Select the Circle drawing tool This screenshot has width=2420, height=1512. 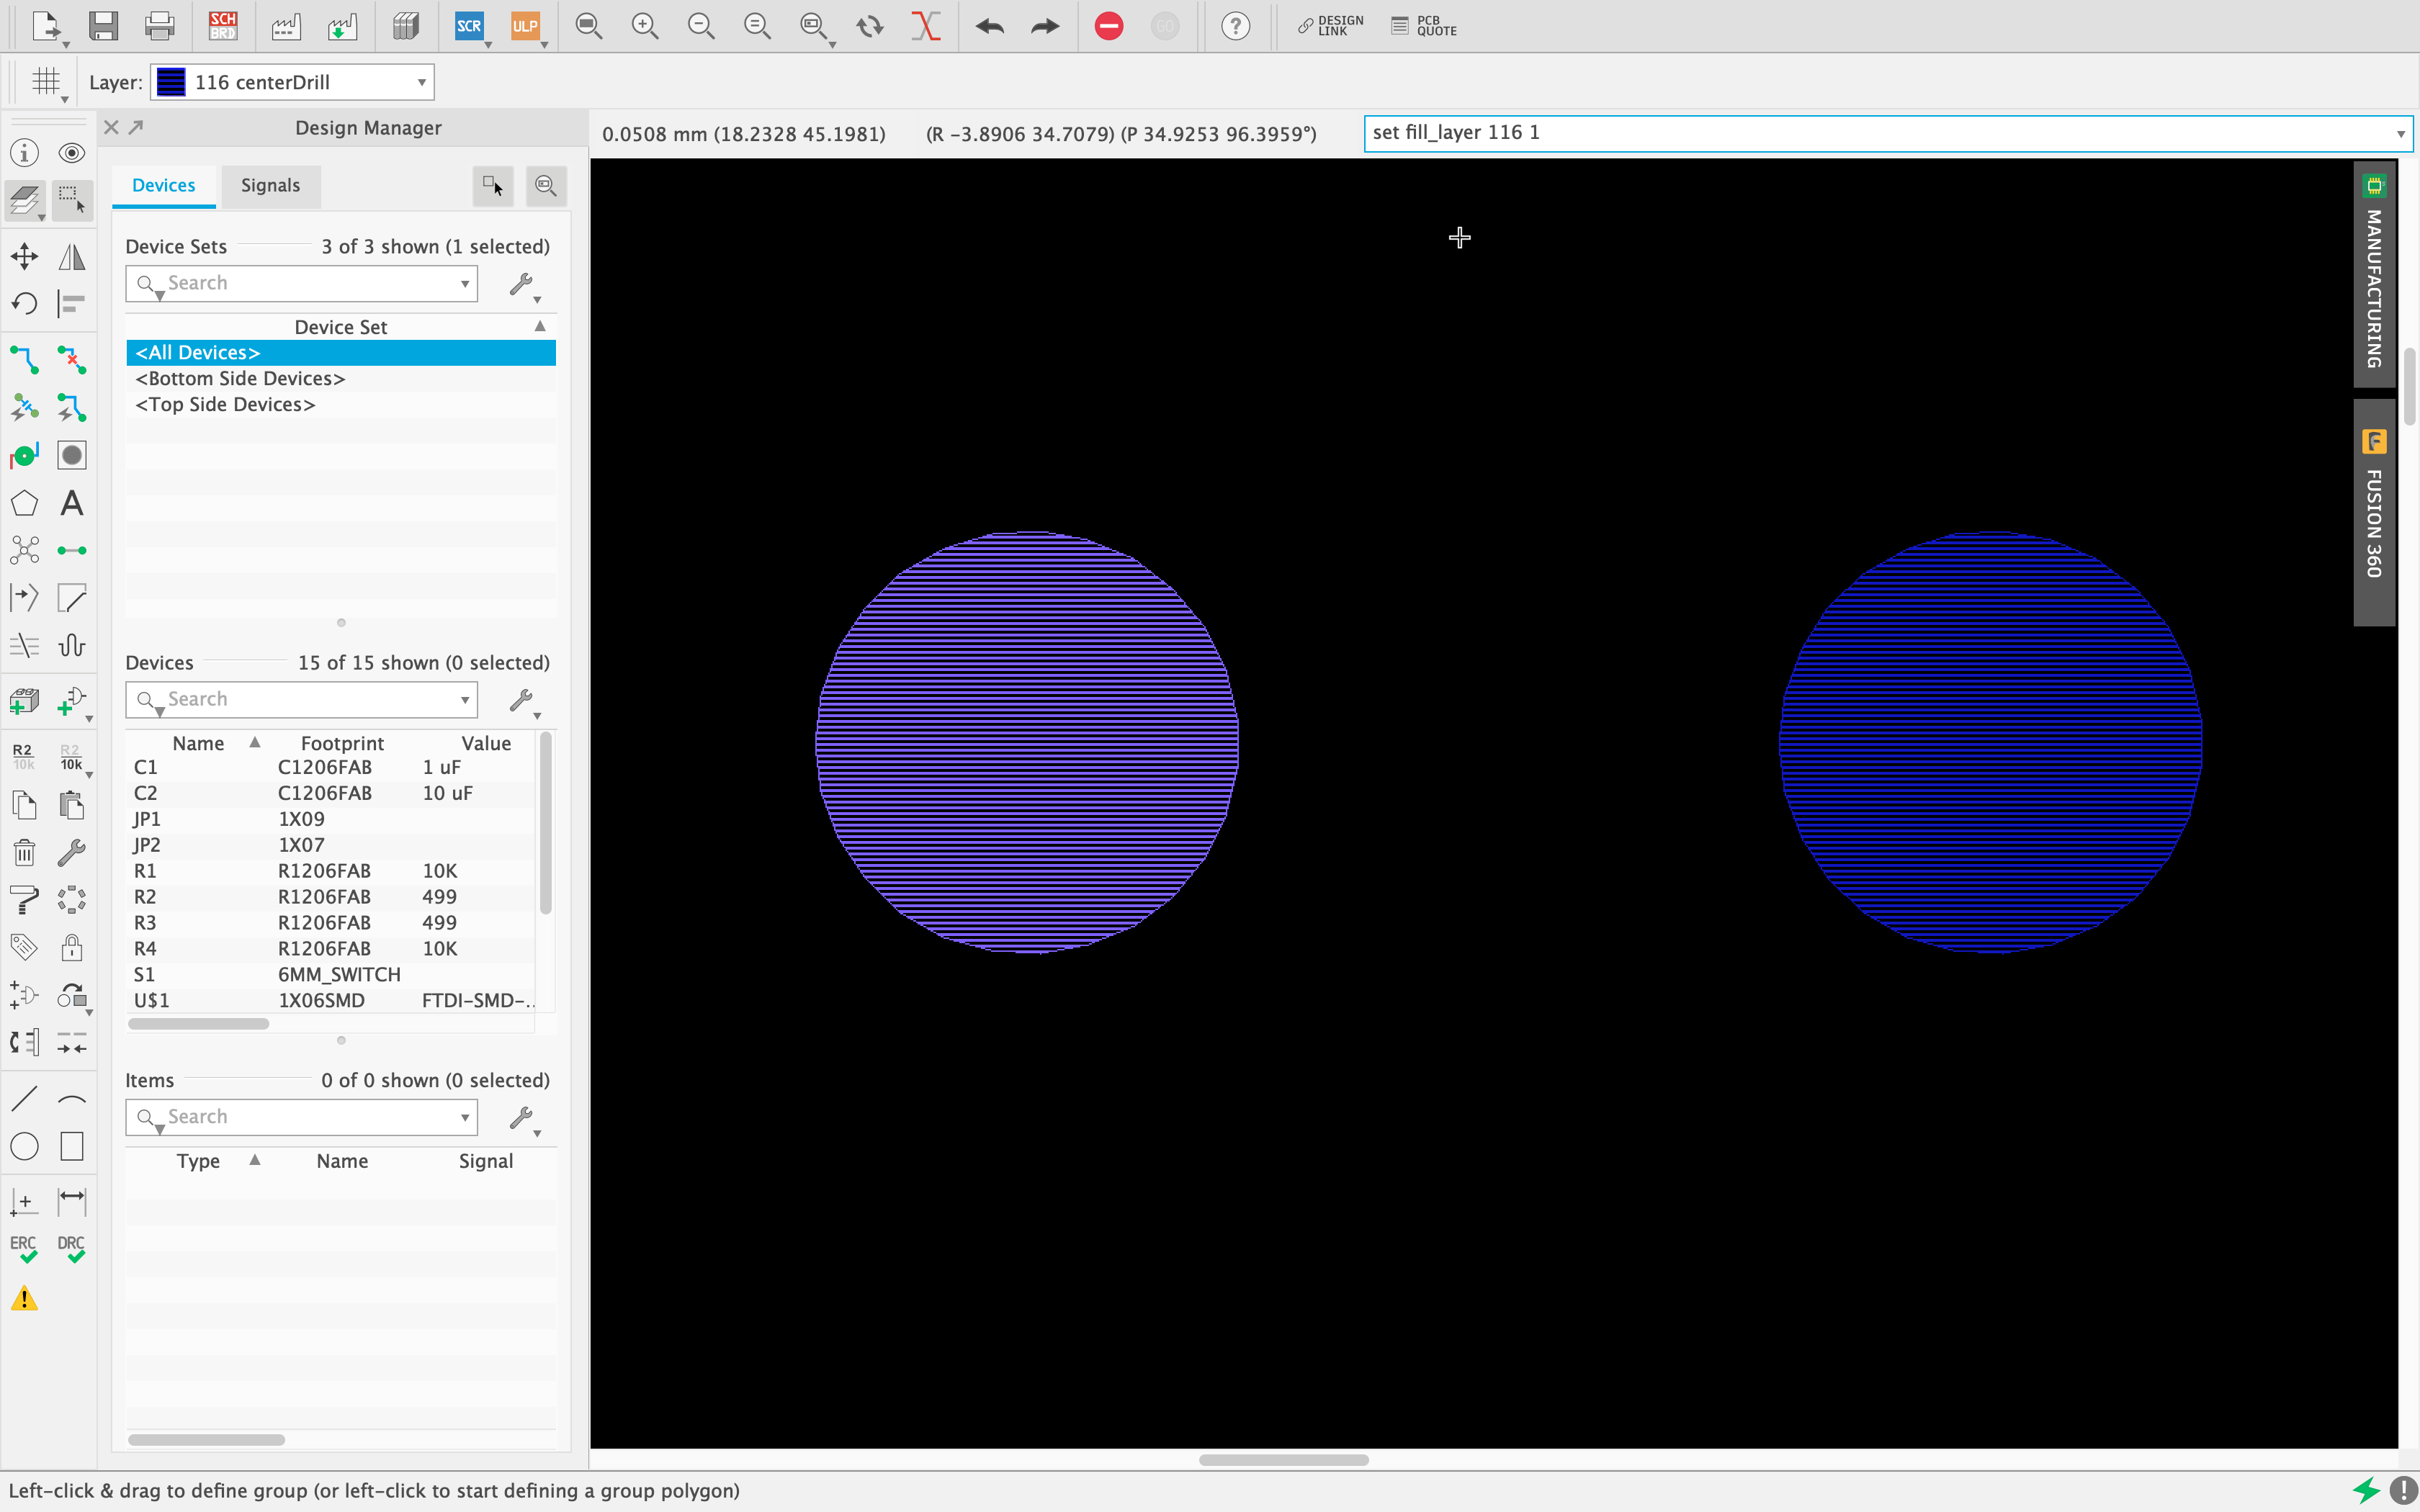(25, 1146)
